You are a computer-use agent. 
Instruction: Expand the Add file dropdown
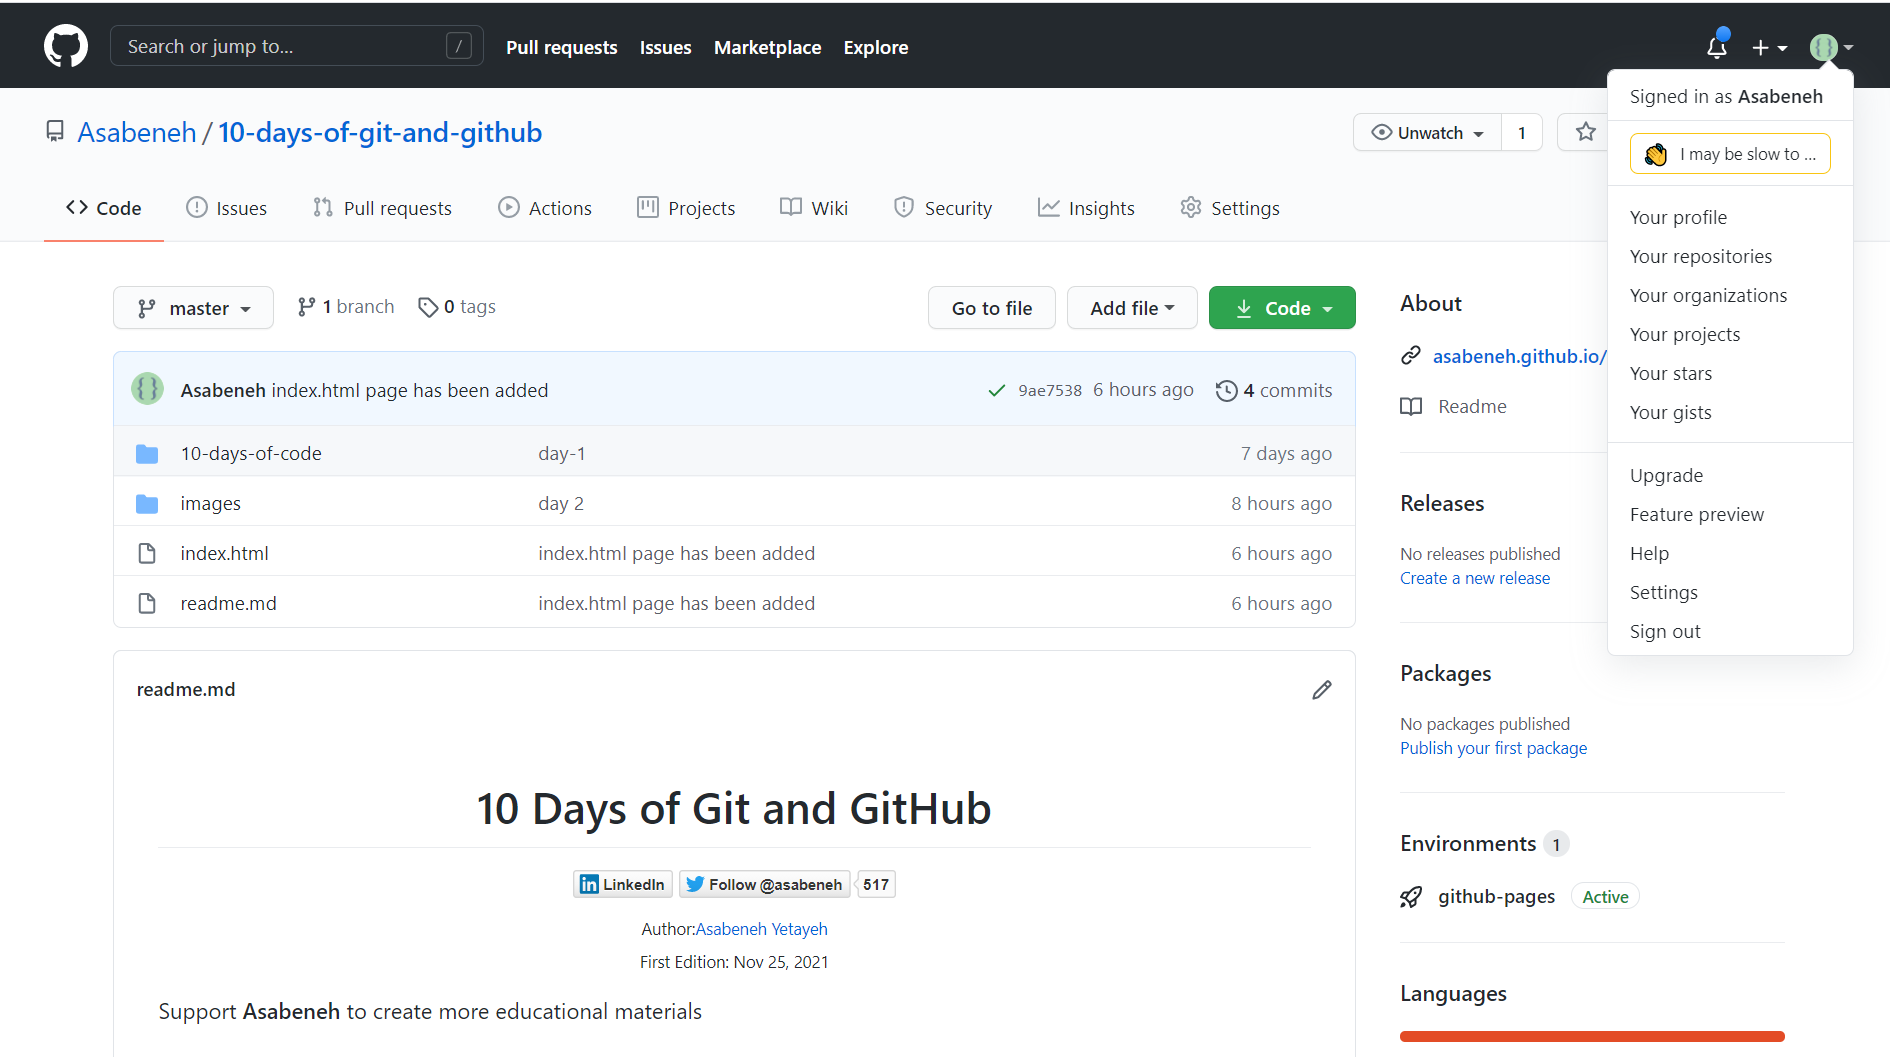1132,308
